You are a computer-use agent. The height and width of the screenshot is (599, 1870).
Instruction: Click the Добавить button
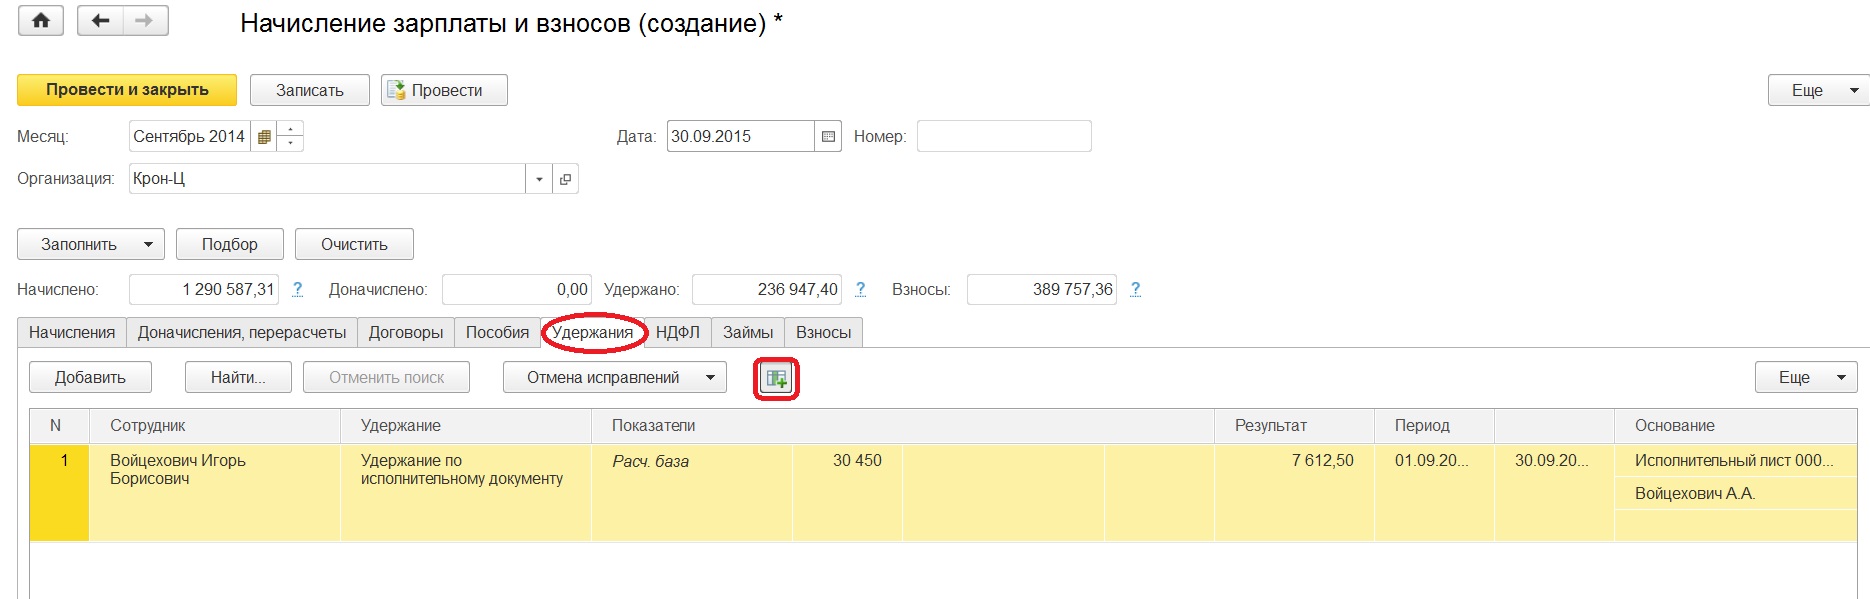(90, 378)
